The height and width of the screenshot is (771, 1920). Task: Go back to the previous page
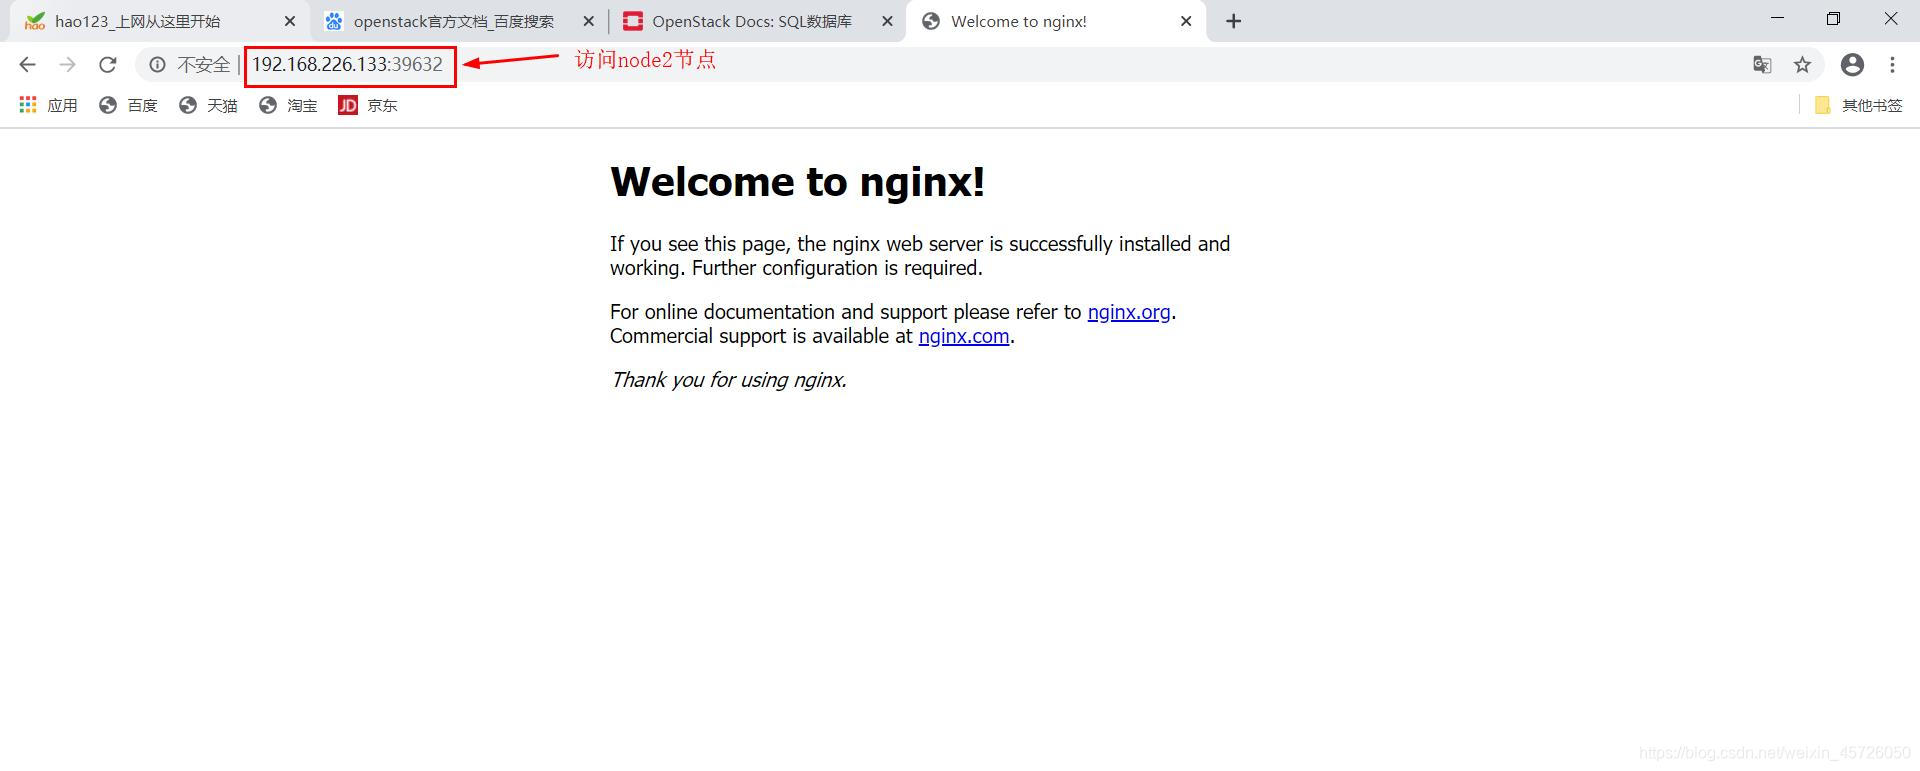click(x=27, y=65)
